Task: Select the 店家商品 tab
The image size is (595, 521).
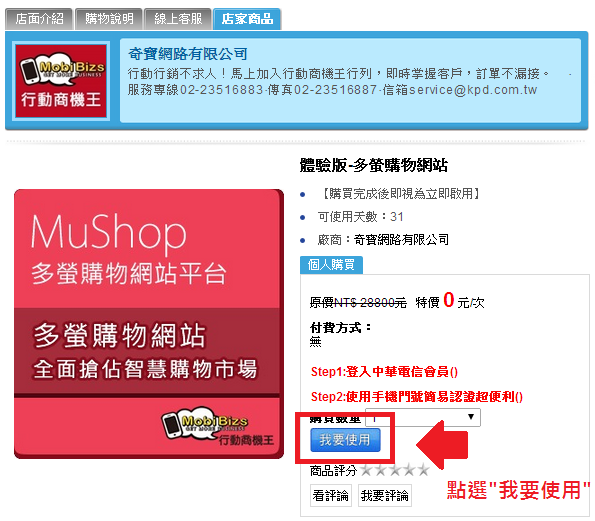Action: 247,19
